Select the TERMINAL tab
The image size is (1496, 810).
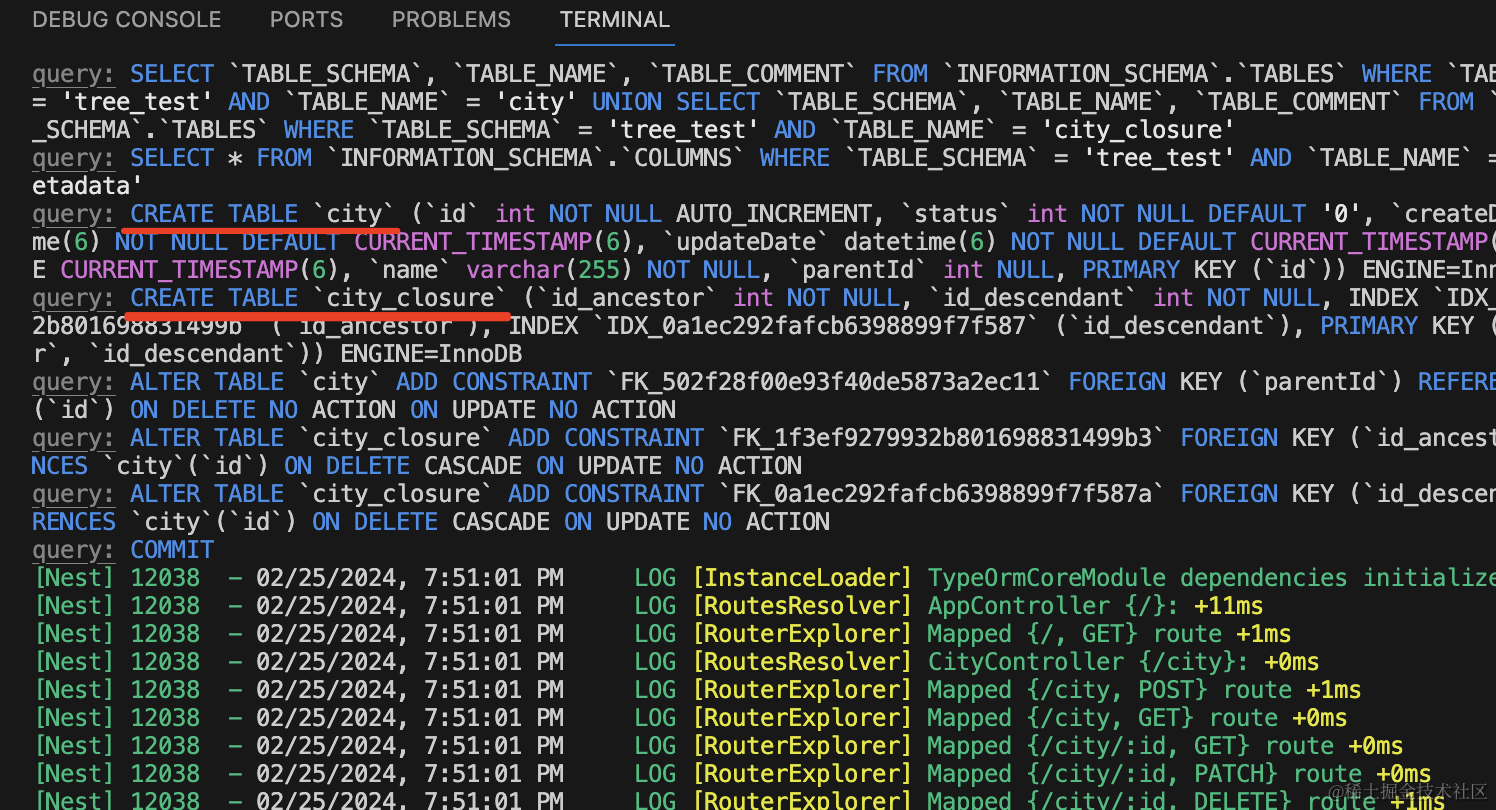click(614, 20)
